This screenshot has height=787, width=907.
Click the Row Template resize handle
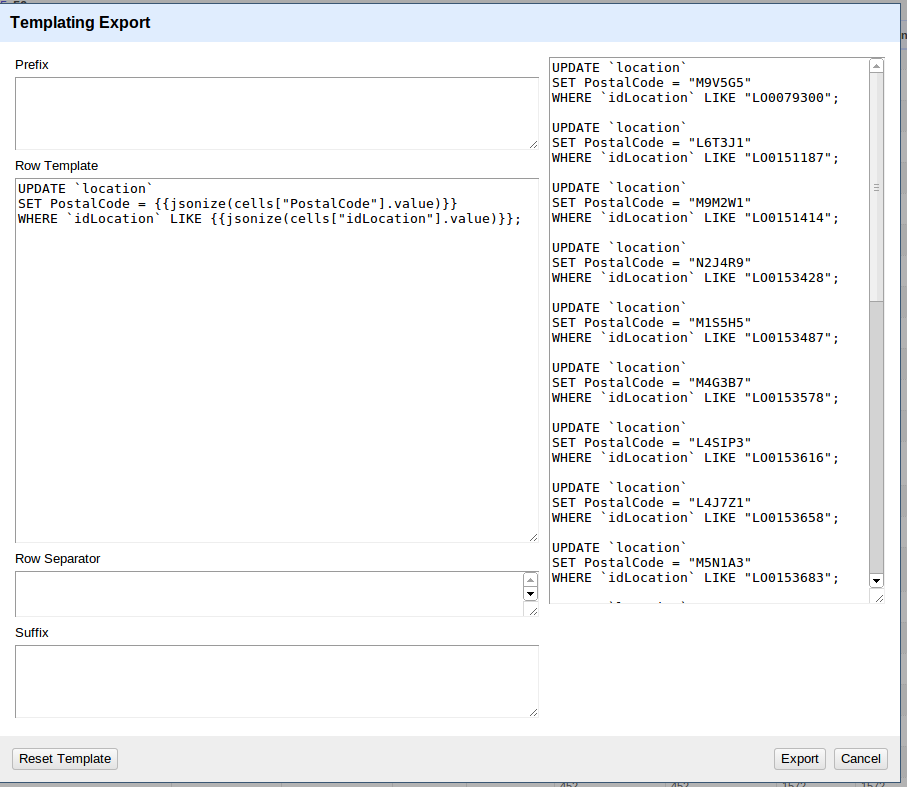tap(533, 537)
